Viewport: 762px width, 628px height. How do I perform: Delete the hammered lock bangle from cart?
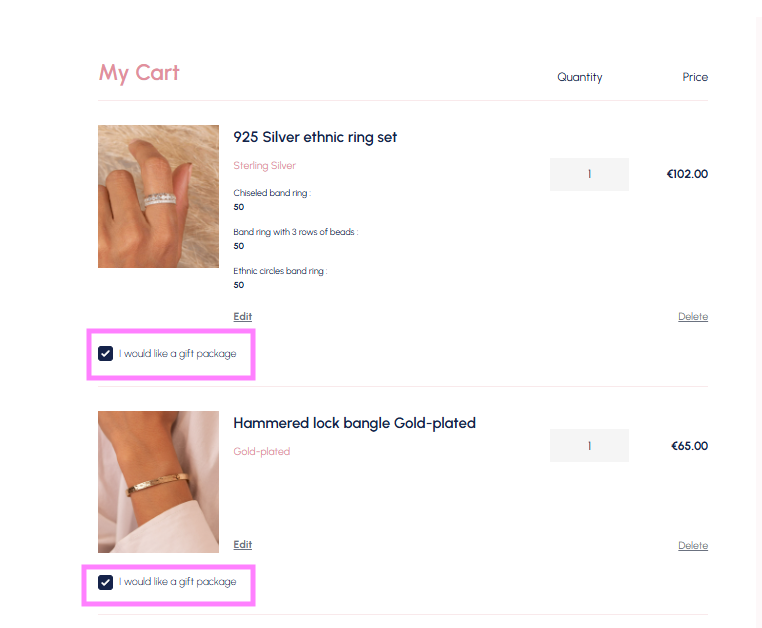(x=692, y=546)
